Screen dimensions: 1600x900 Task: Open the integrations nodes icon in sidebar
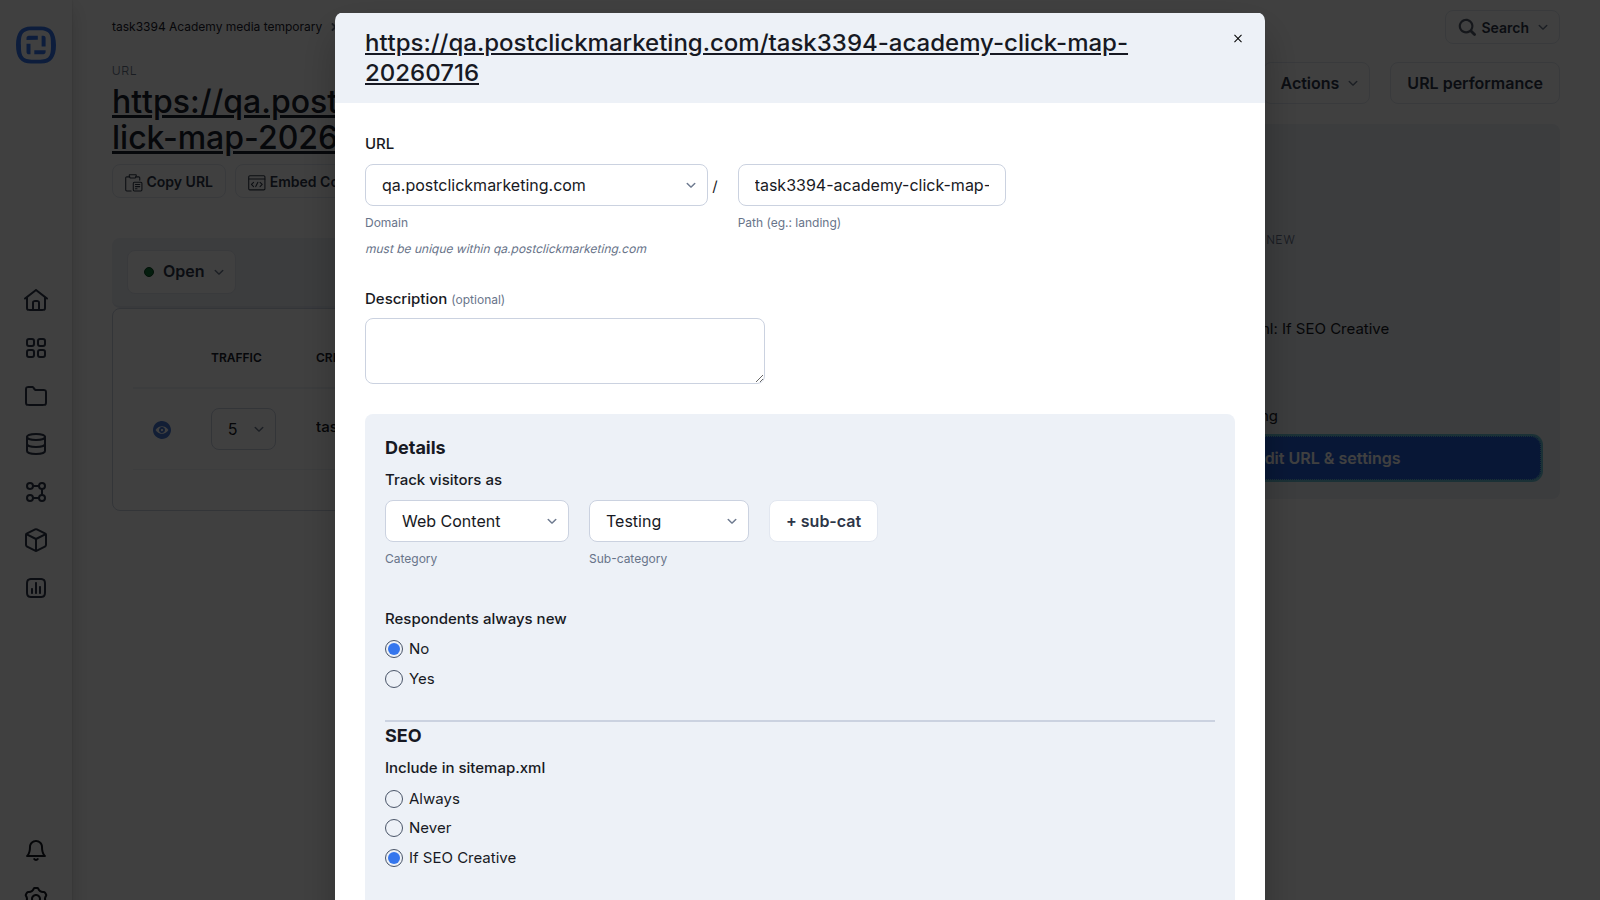point(36,492)
